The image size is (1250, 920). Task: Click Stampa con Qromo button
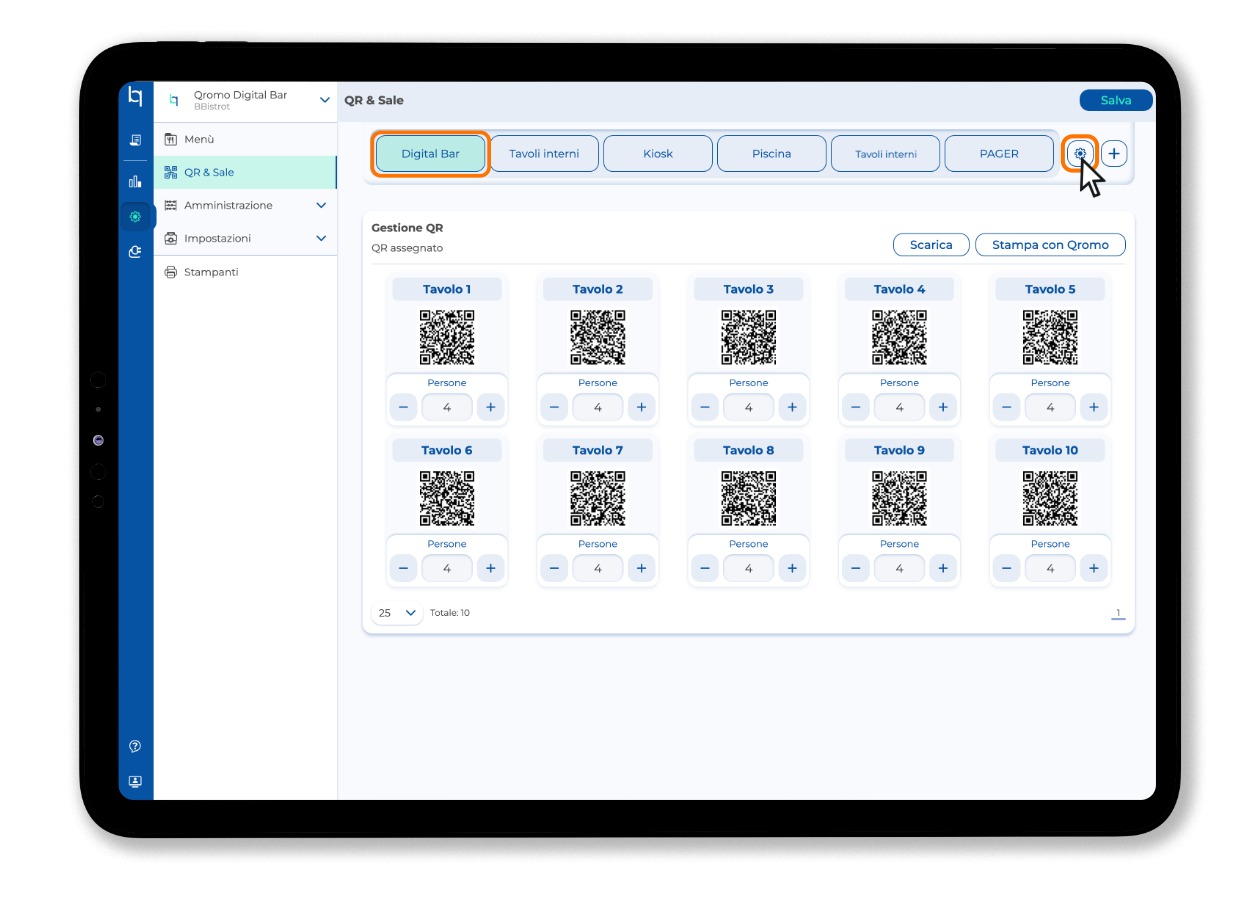click(1050, 245)
